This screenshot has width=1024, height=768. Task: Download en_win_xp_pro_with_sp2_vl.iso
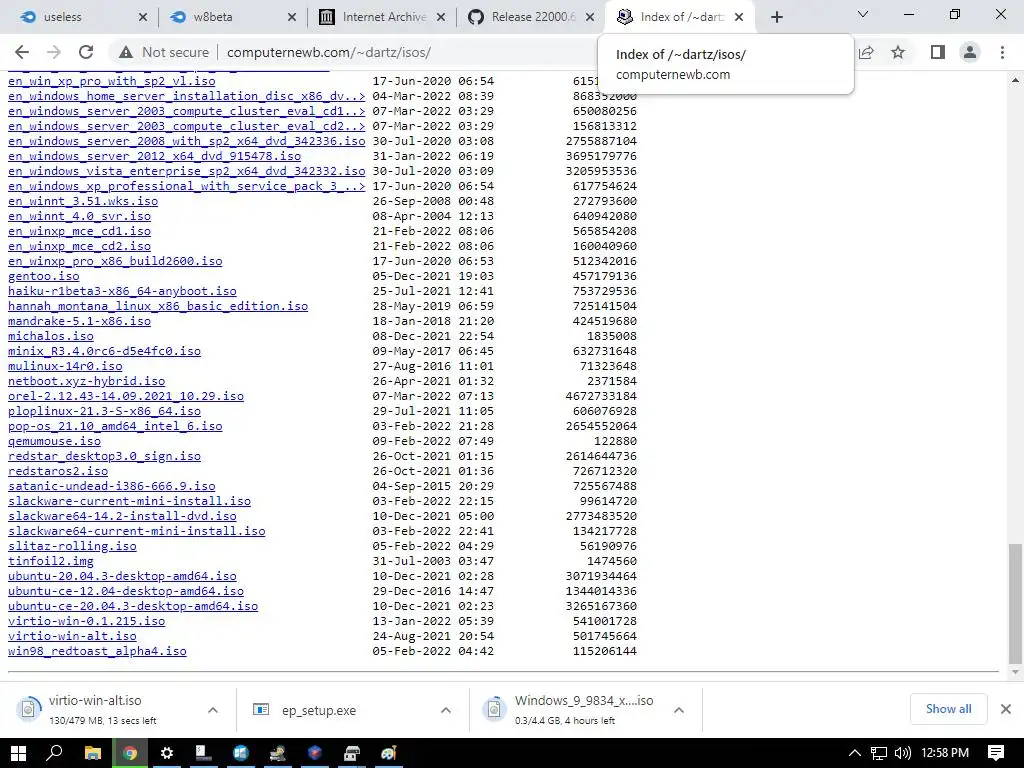click(112, 81)
